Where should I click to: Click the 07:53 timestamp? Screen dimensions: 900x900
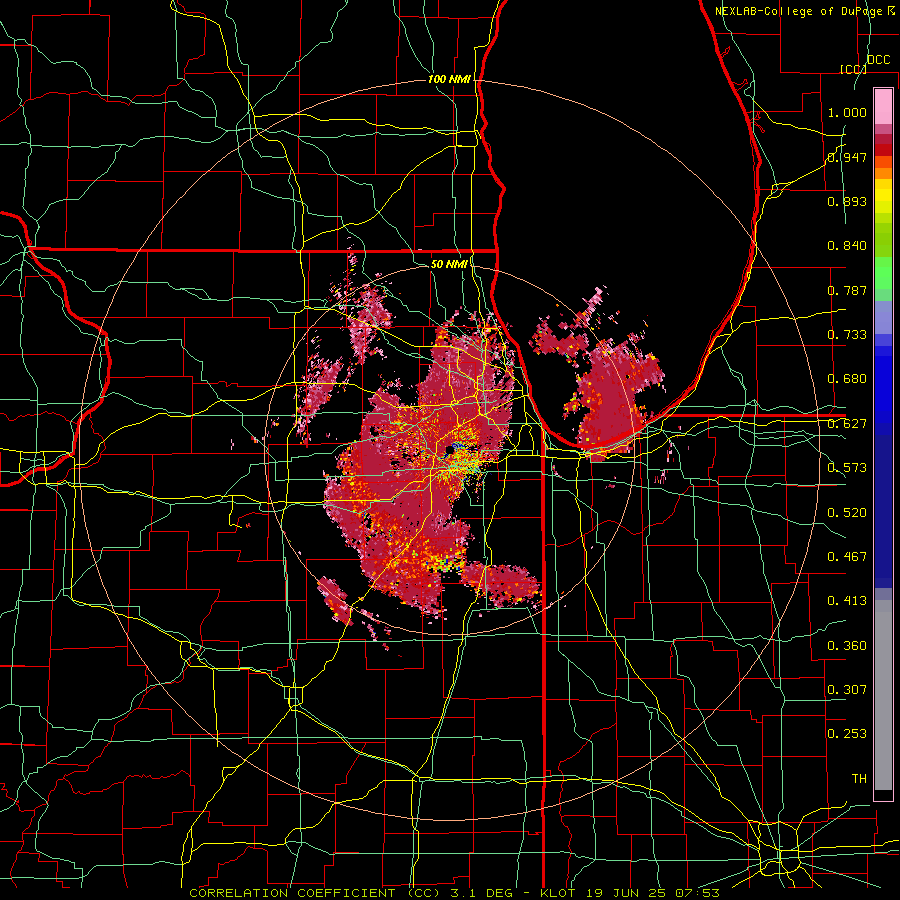tap(700, 893)
